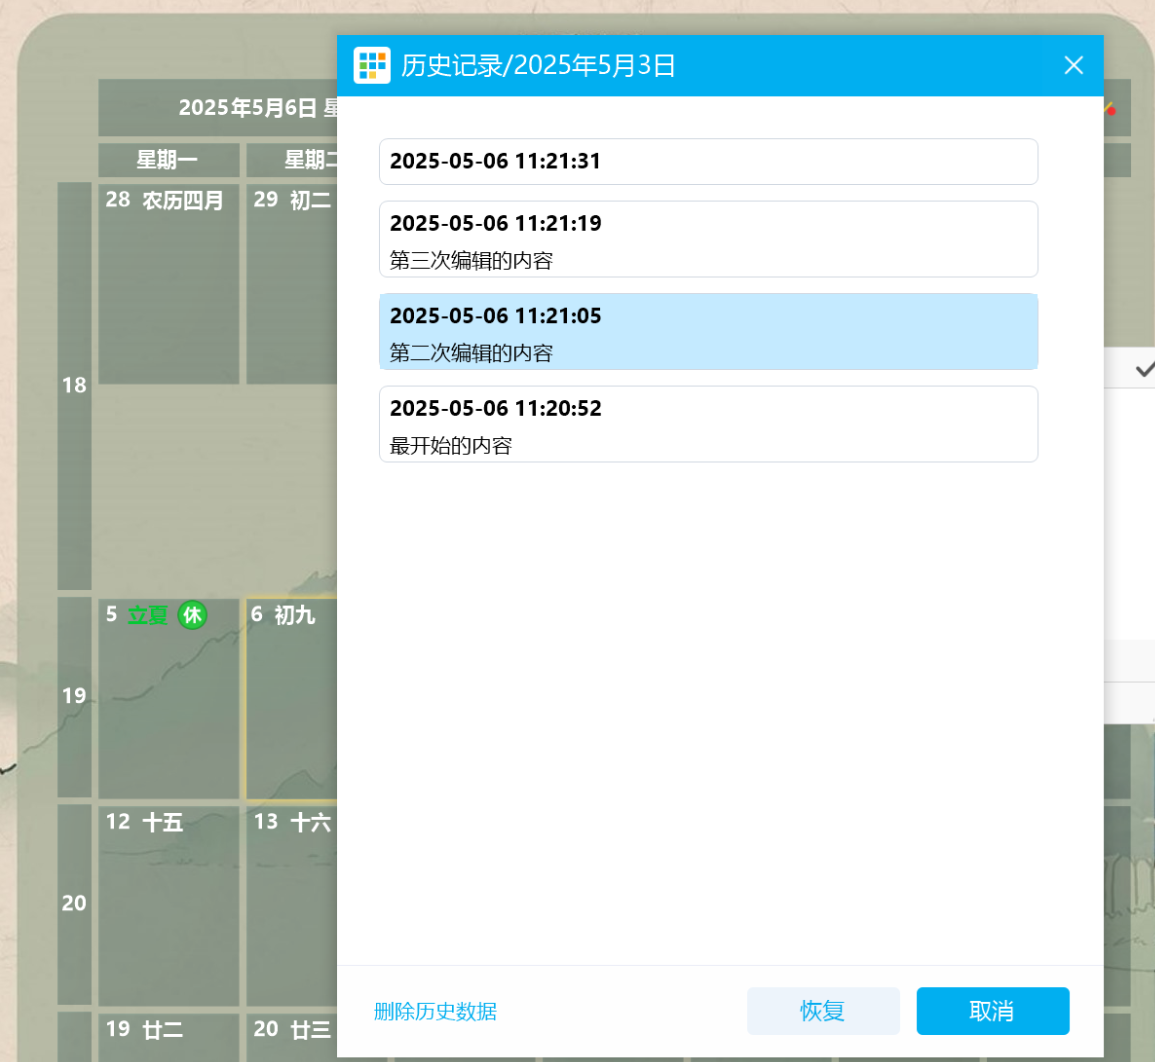Click the 删除历史数据 link
1155x1062 pixels.
(x=435, y=1011)
